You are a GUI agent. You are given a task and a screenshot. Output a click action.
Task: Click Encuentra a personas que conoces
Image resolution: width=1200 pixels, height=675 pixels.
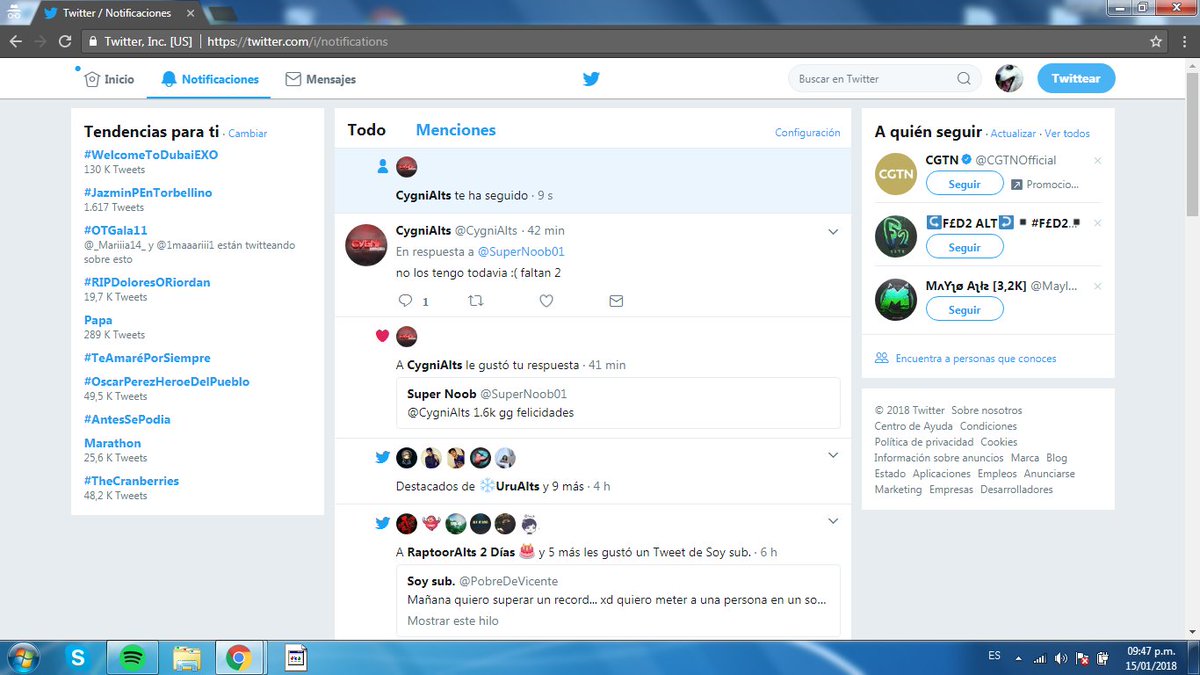coord(975,358)
